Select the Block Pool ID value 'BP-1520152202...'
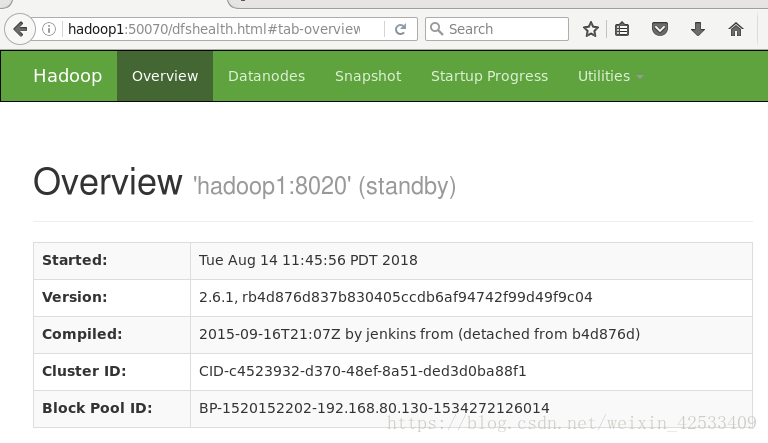This screenshot has width=768, height=443. [374, 408]
